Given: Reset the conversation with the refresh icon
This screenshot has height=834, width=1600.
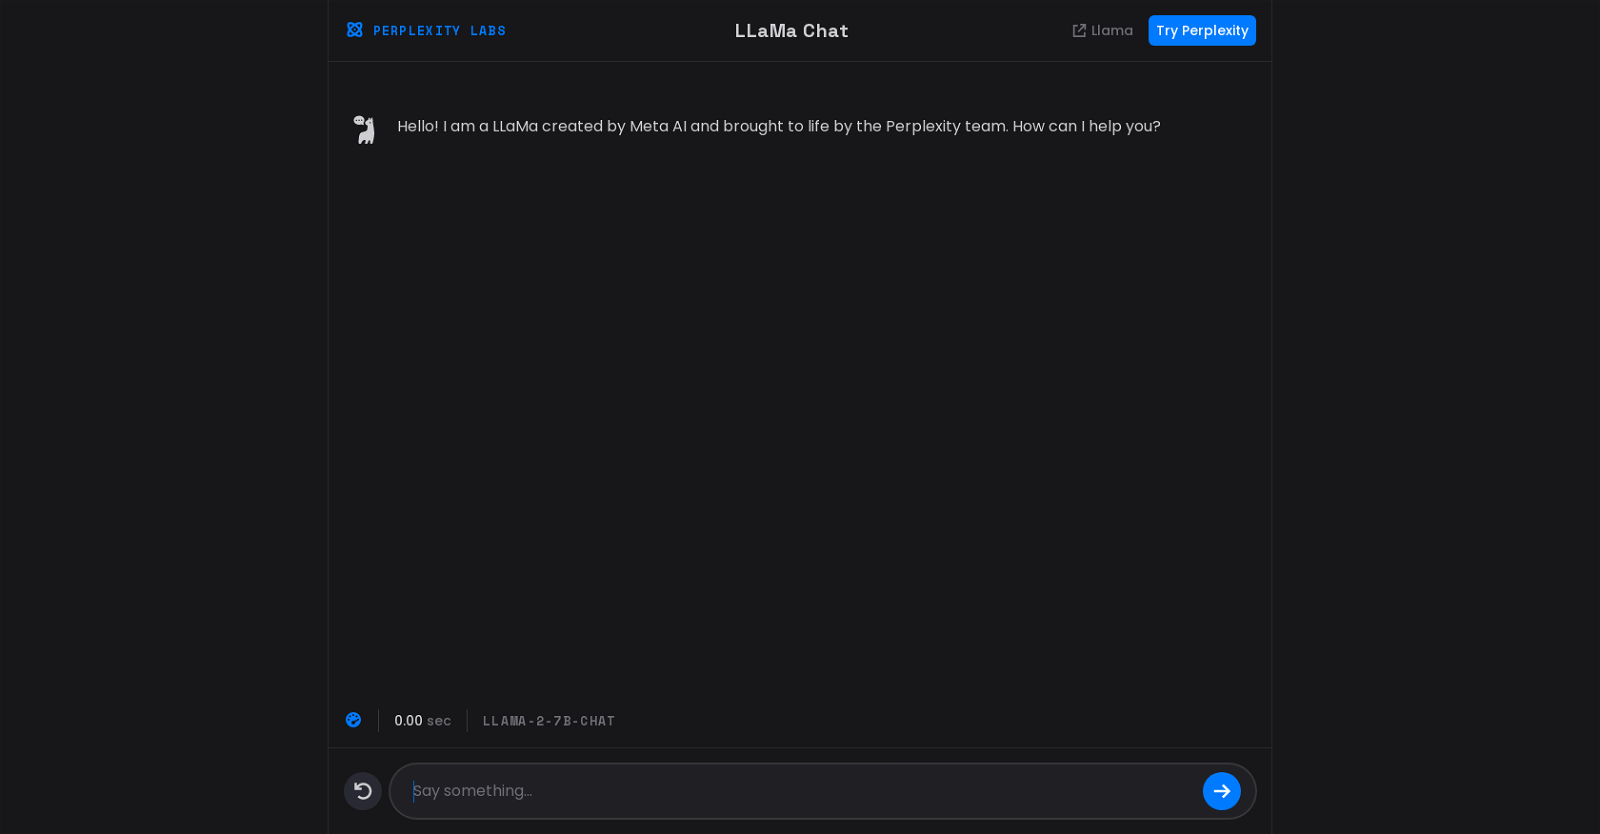Looking at the screenshot, I should (363, 791).
